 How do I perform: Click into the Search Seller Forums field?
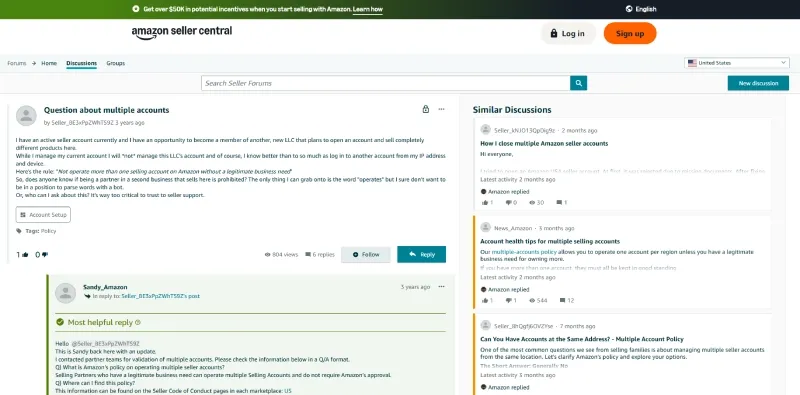pyautogui.click(x=386, y=83)
